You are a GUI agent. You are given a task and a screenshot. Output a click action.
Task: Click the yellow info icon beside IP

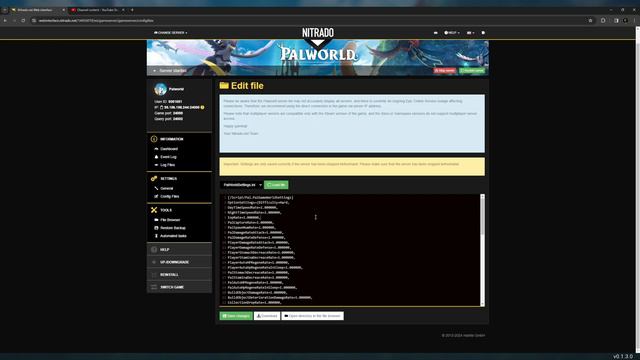coord(202,107)
